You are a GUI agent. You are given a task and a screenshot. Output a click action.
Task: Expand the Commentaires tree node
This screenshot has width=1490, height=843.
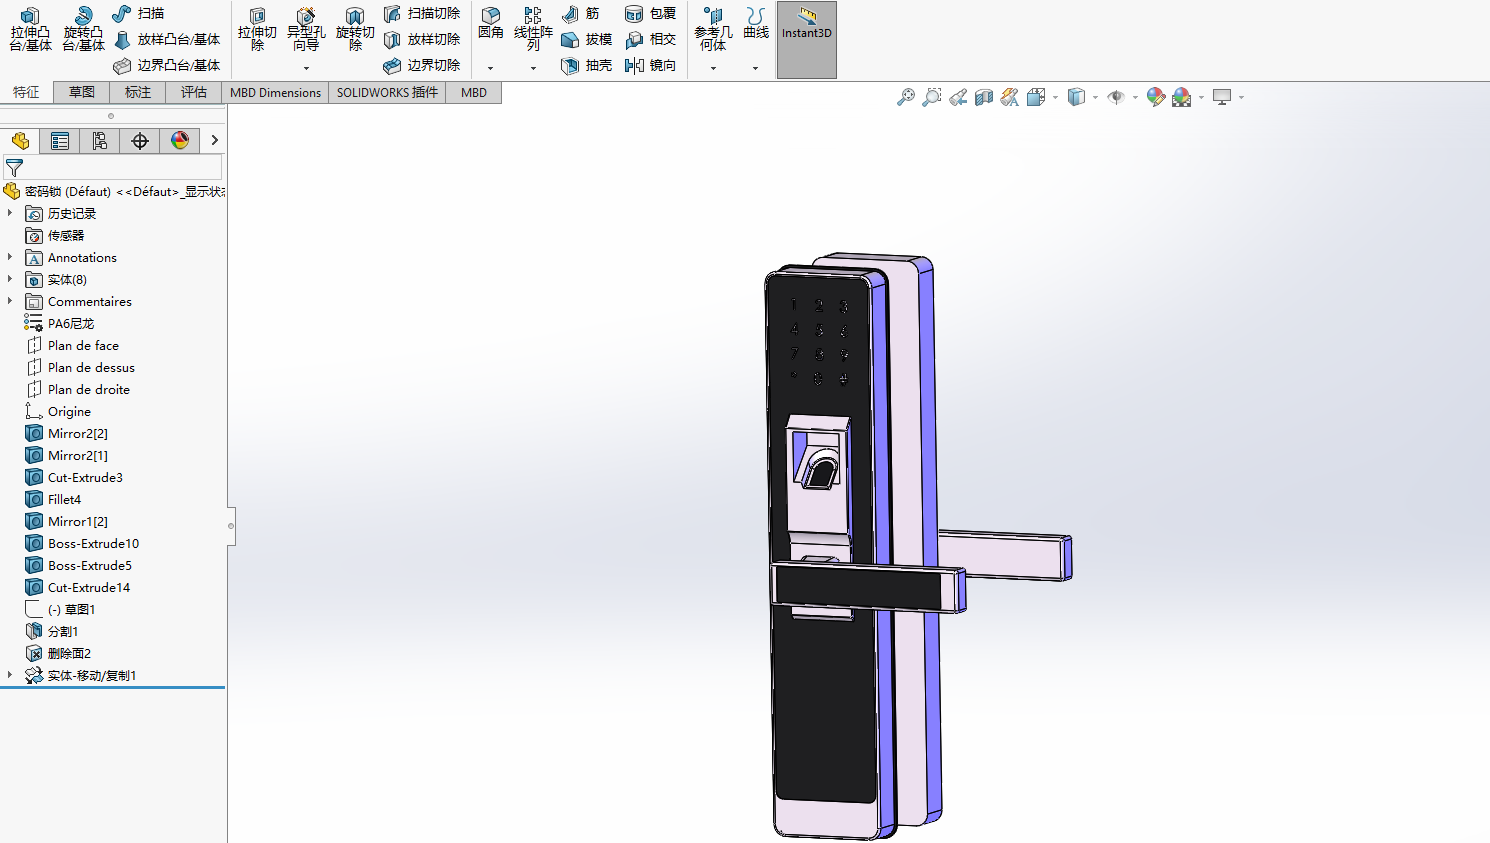(x=10, y=301)
